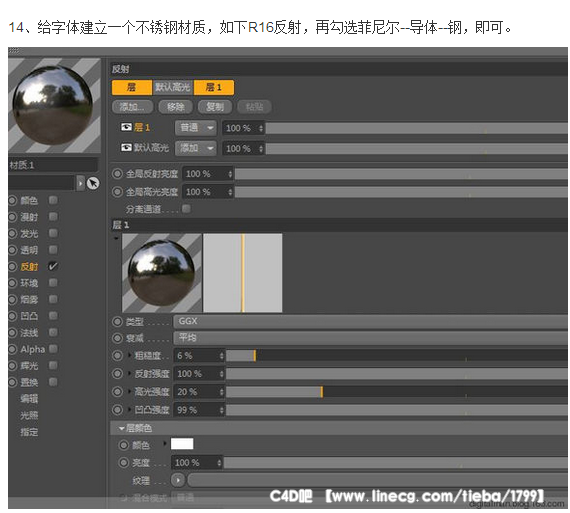Click the 凹凸强度 99 % value field
The height and width of the screenshot is (513, 570).
tap(199, 410)
